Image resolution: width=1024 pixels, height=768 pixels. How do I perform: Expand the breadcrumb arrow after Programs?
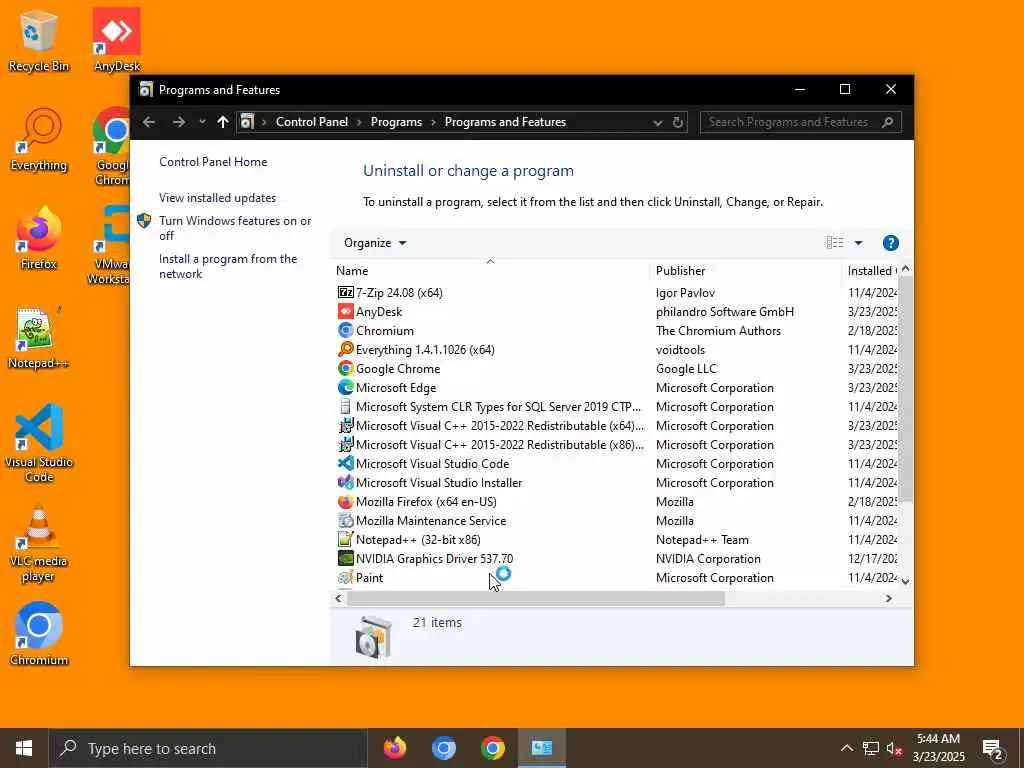pos(433,122)
